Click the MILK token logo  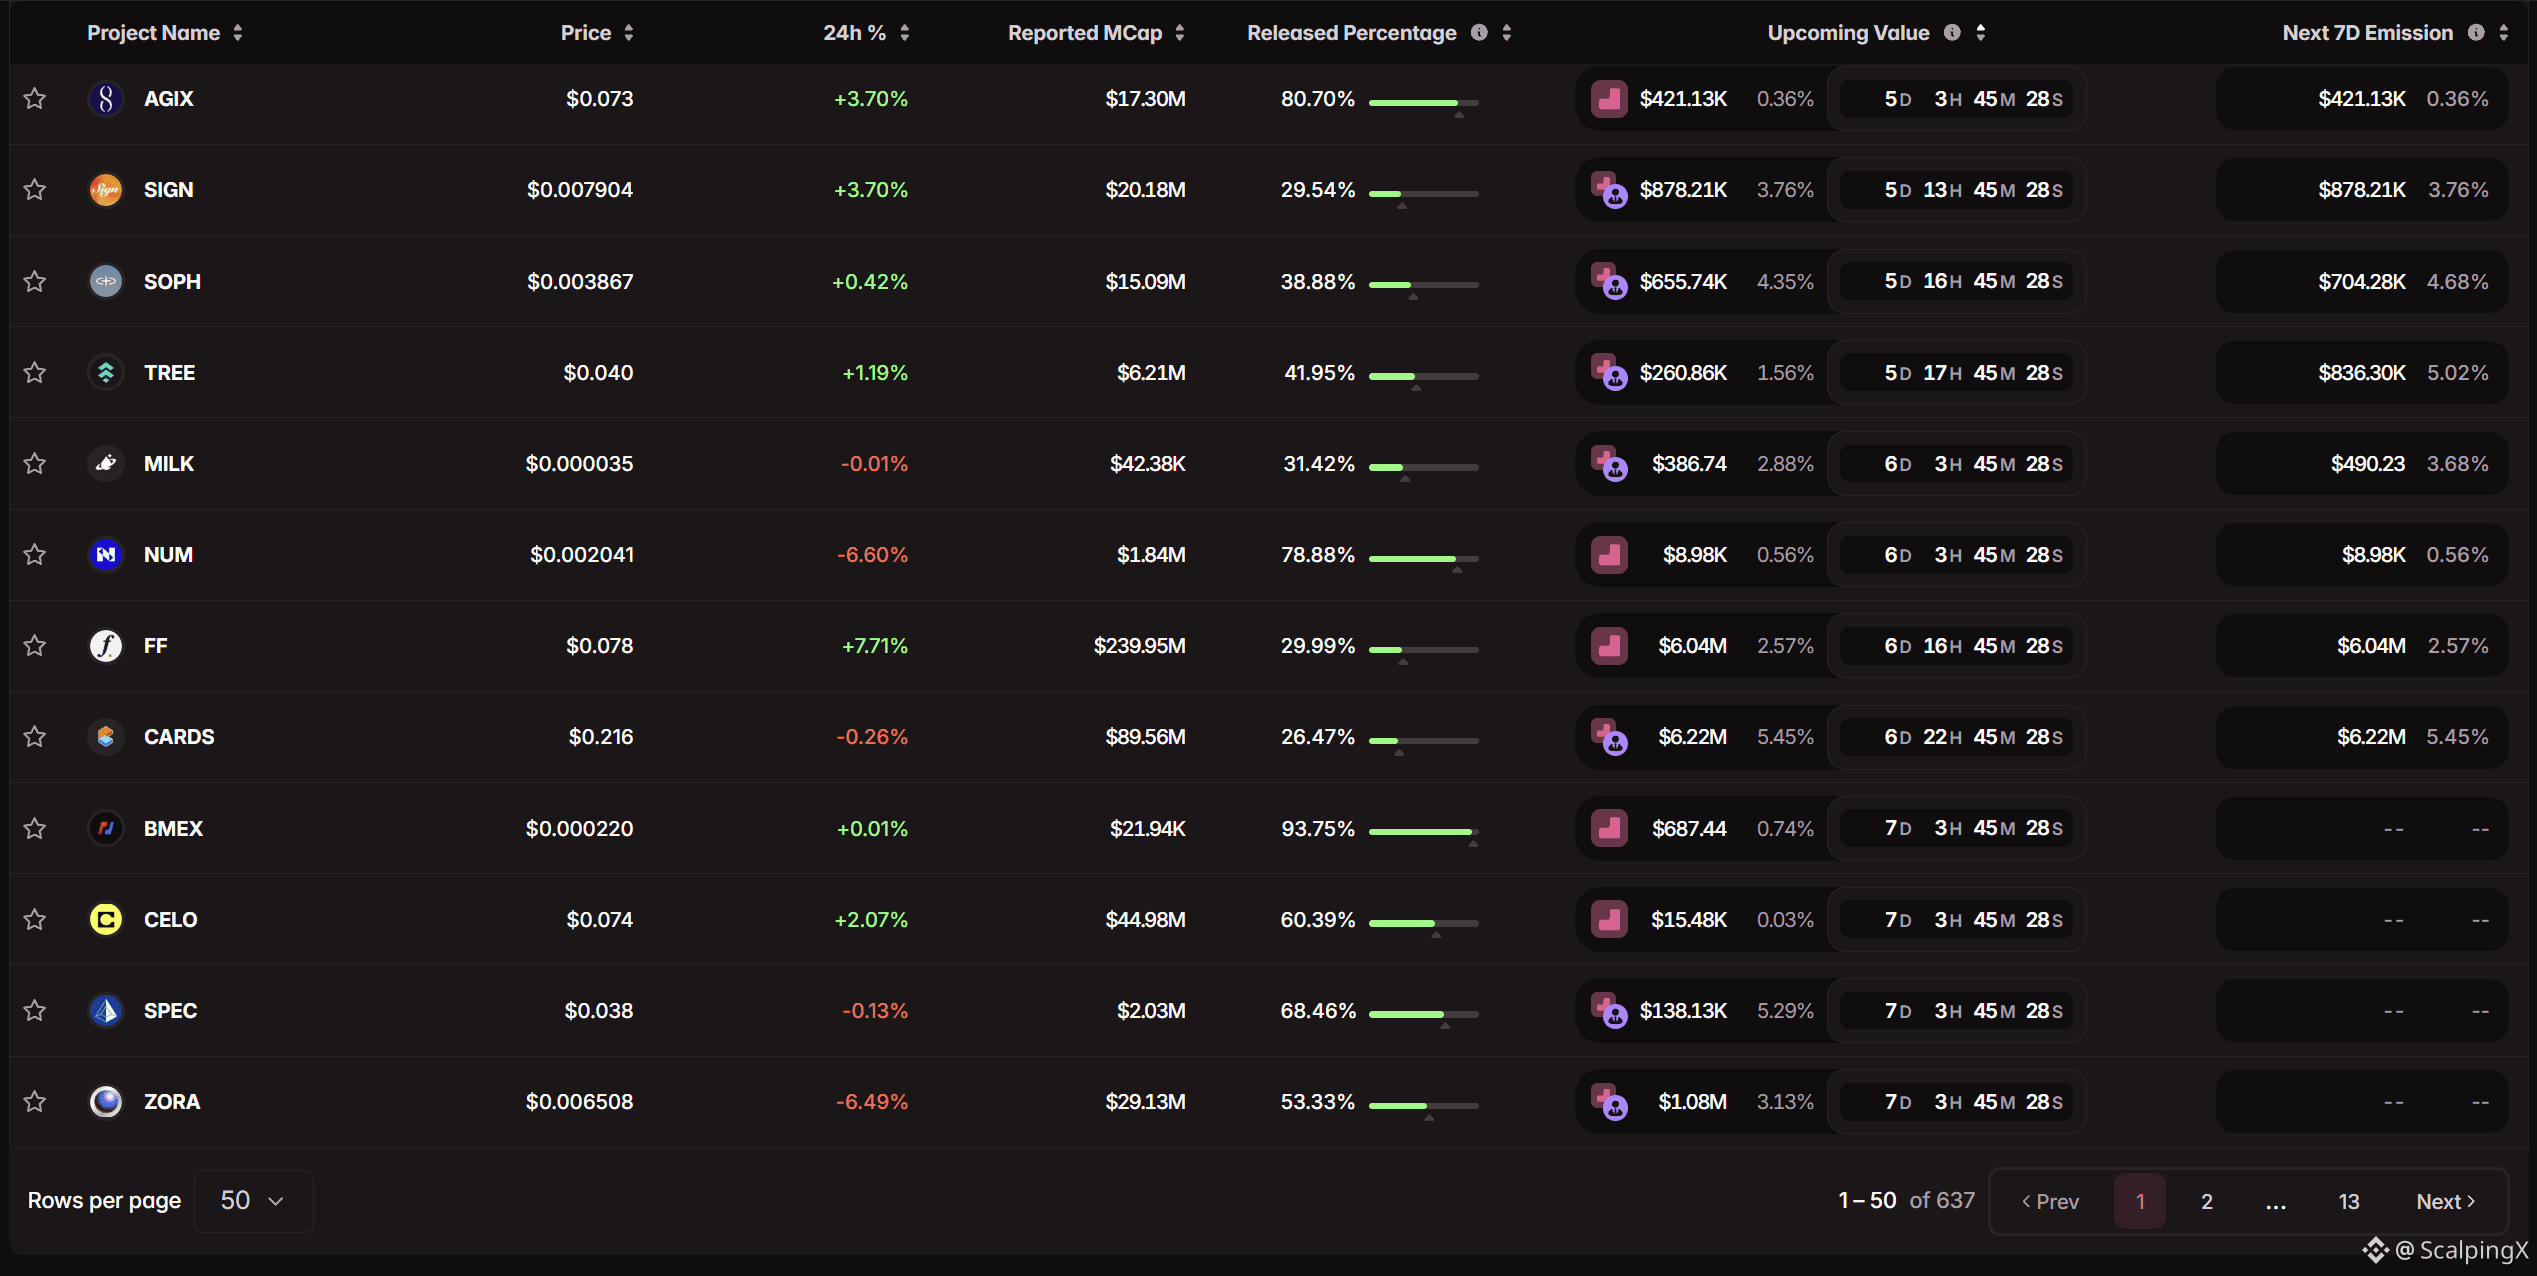[x=106, y=464]
